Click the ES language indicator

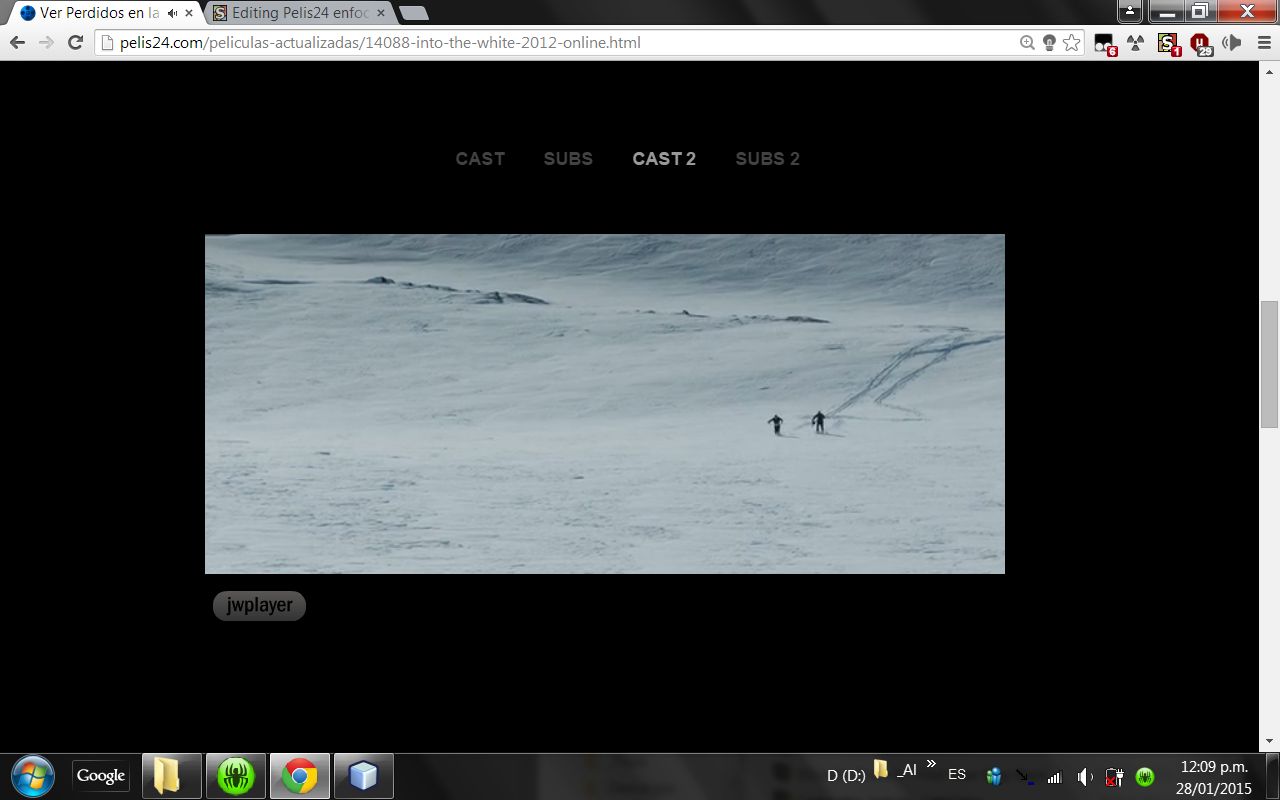tap(957, 775)
